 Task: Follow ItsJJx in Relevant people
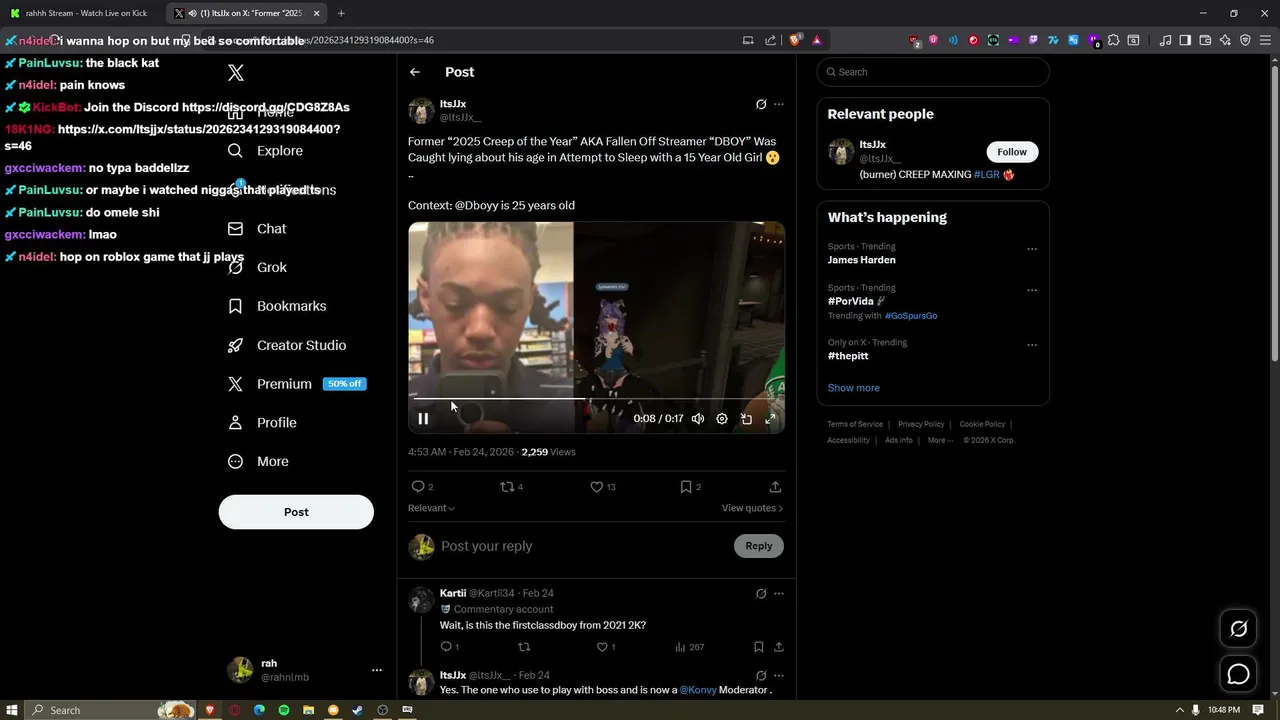tap(1012, 152)
